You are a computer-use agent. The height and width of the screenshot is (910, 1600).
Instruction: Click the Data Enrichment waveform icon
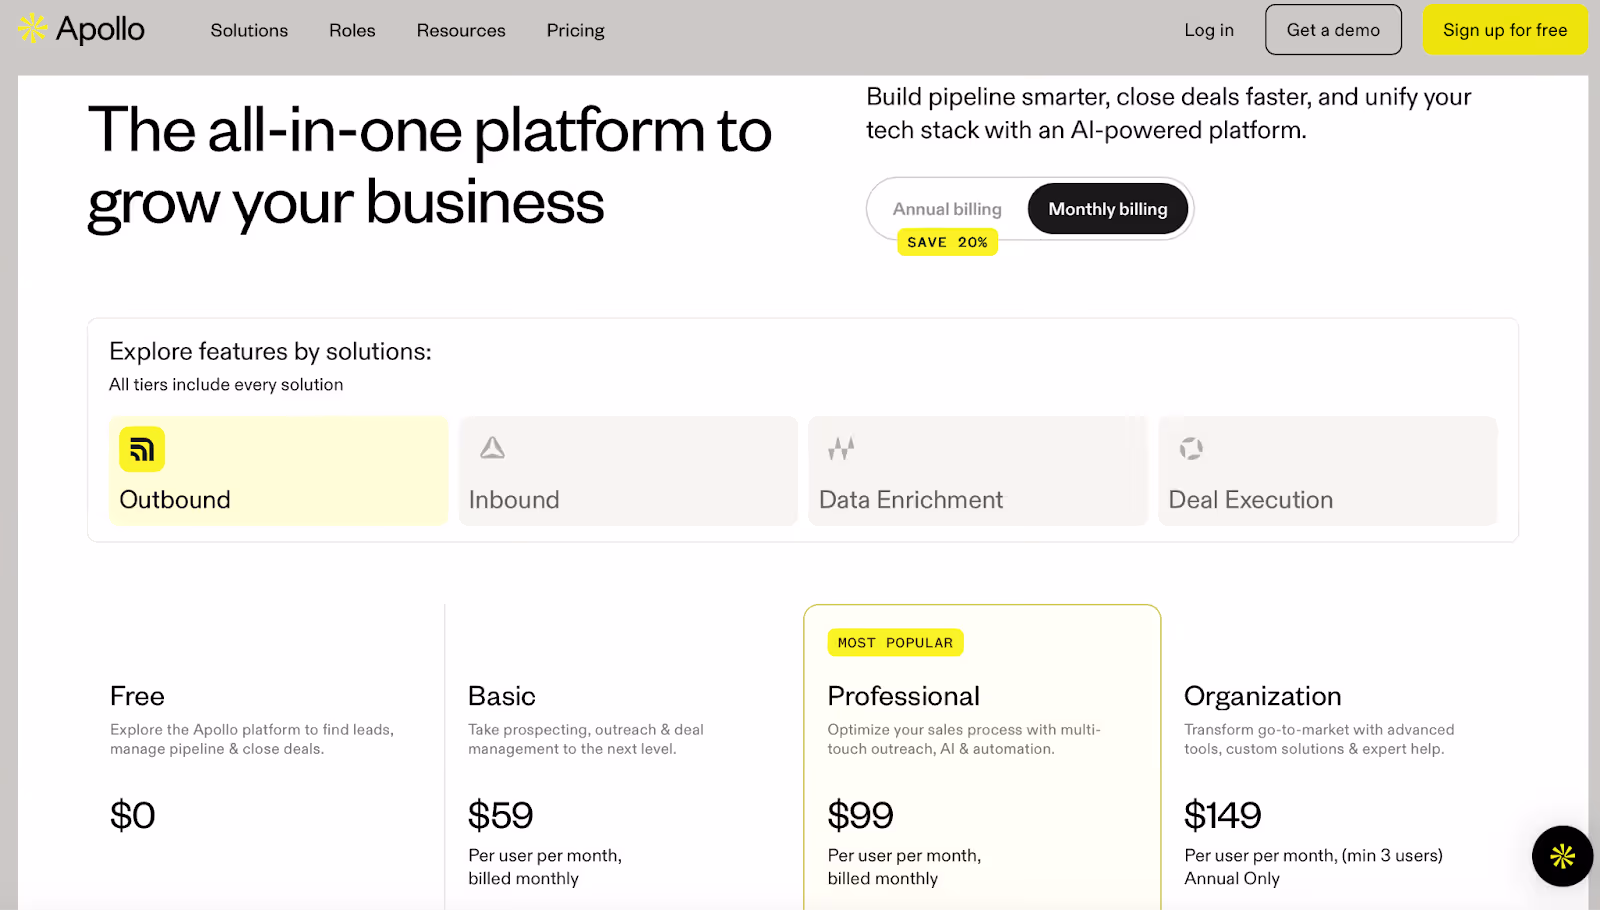(841, 449)
